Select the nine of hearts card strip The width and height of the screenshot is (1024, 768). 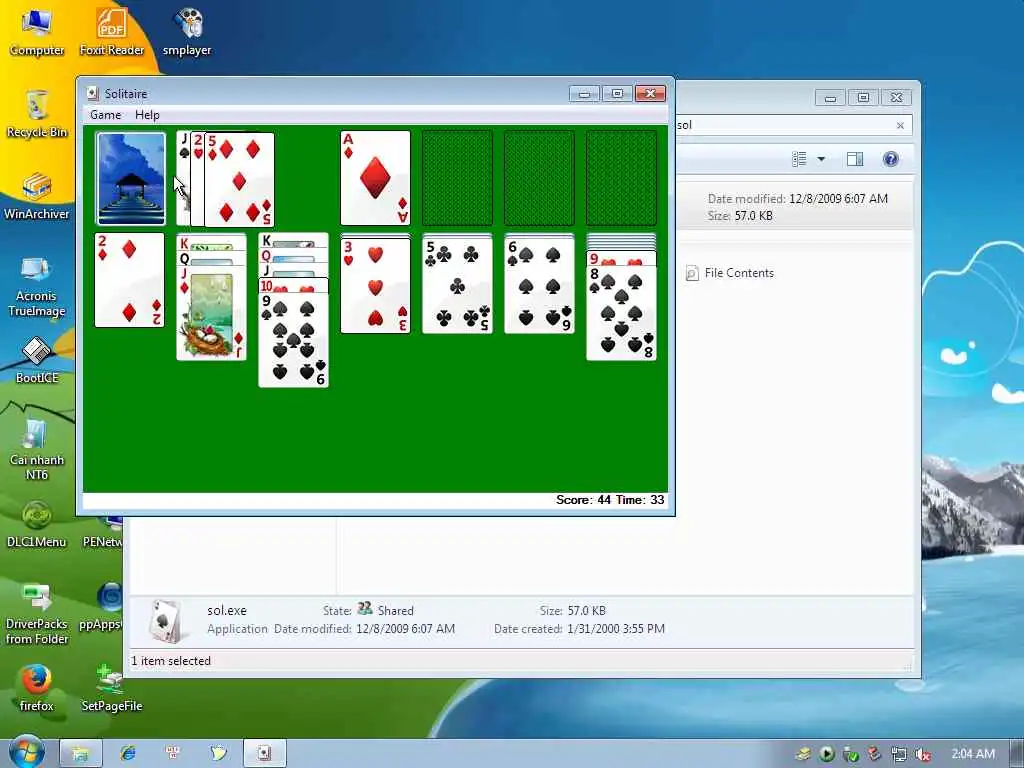621,259
